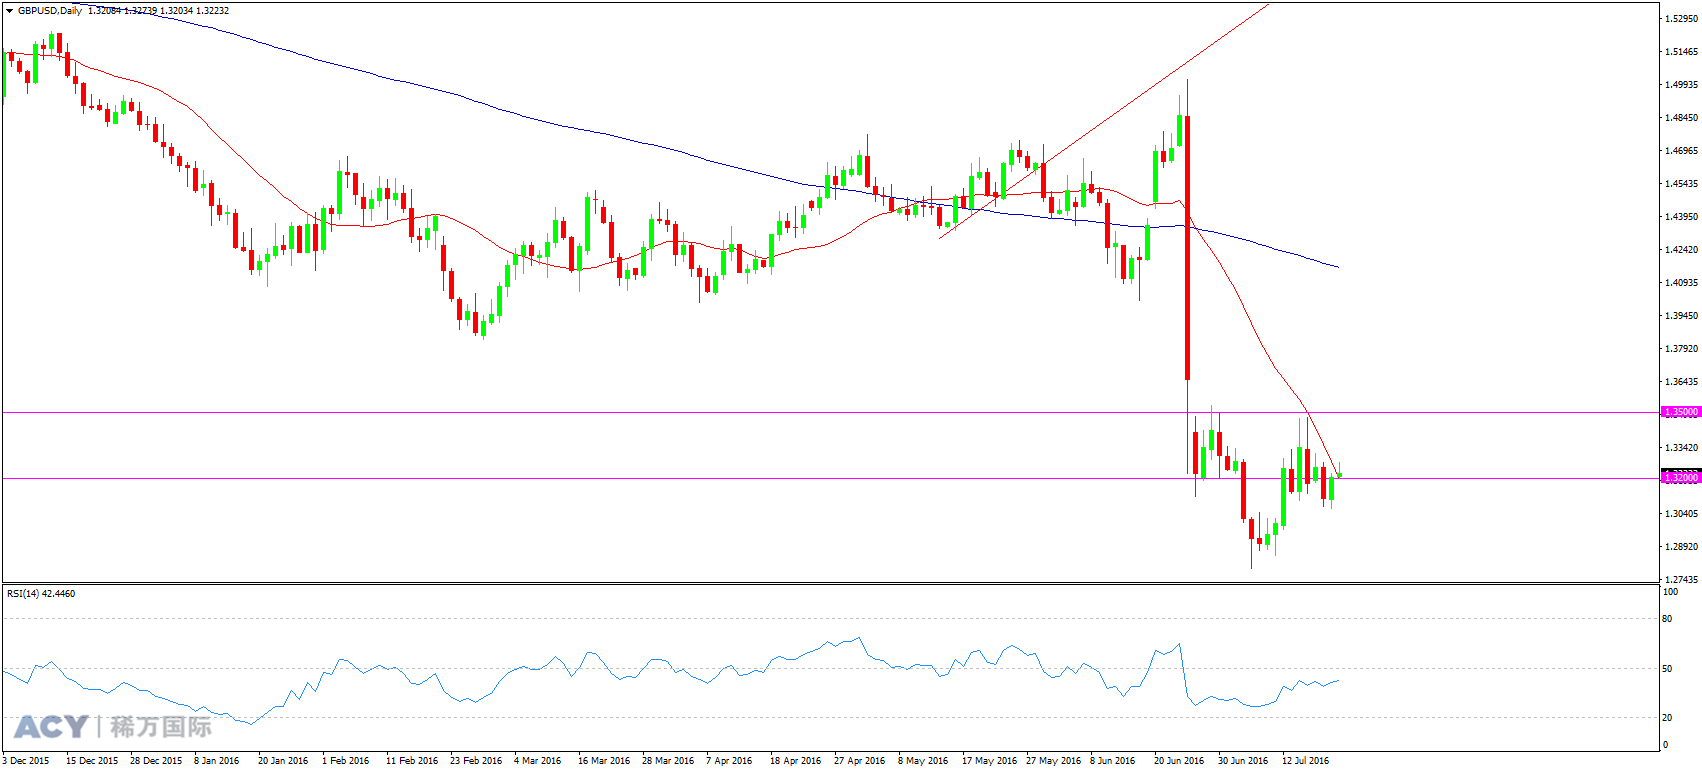
Task: Click the 1.40935 price on the axis
Action: click(x=1681, y=282)
